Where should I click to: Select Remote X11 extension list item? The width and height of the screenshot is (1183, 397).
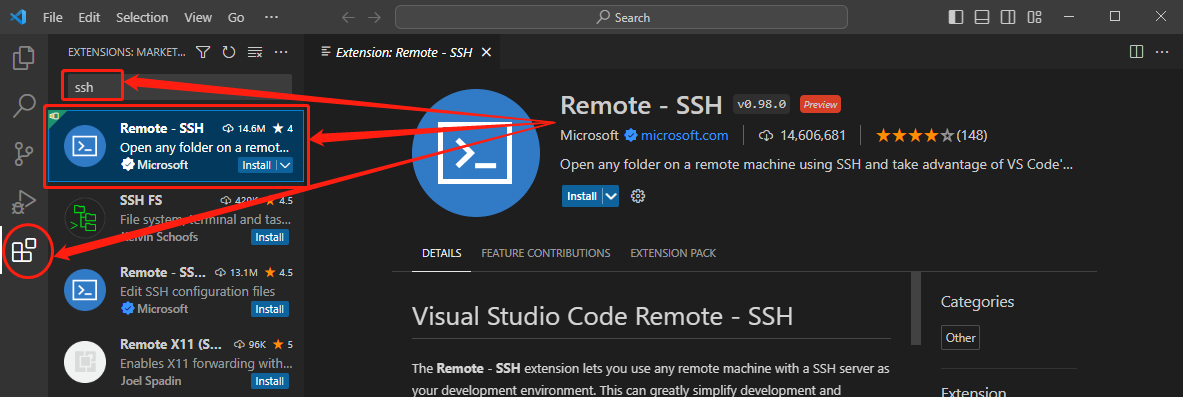tap(176, 363)
